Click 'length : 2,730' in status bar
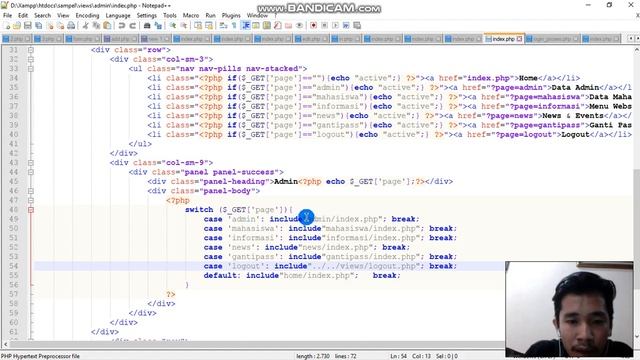The height and width of the screenshot is (360, 640). 313,356
